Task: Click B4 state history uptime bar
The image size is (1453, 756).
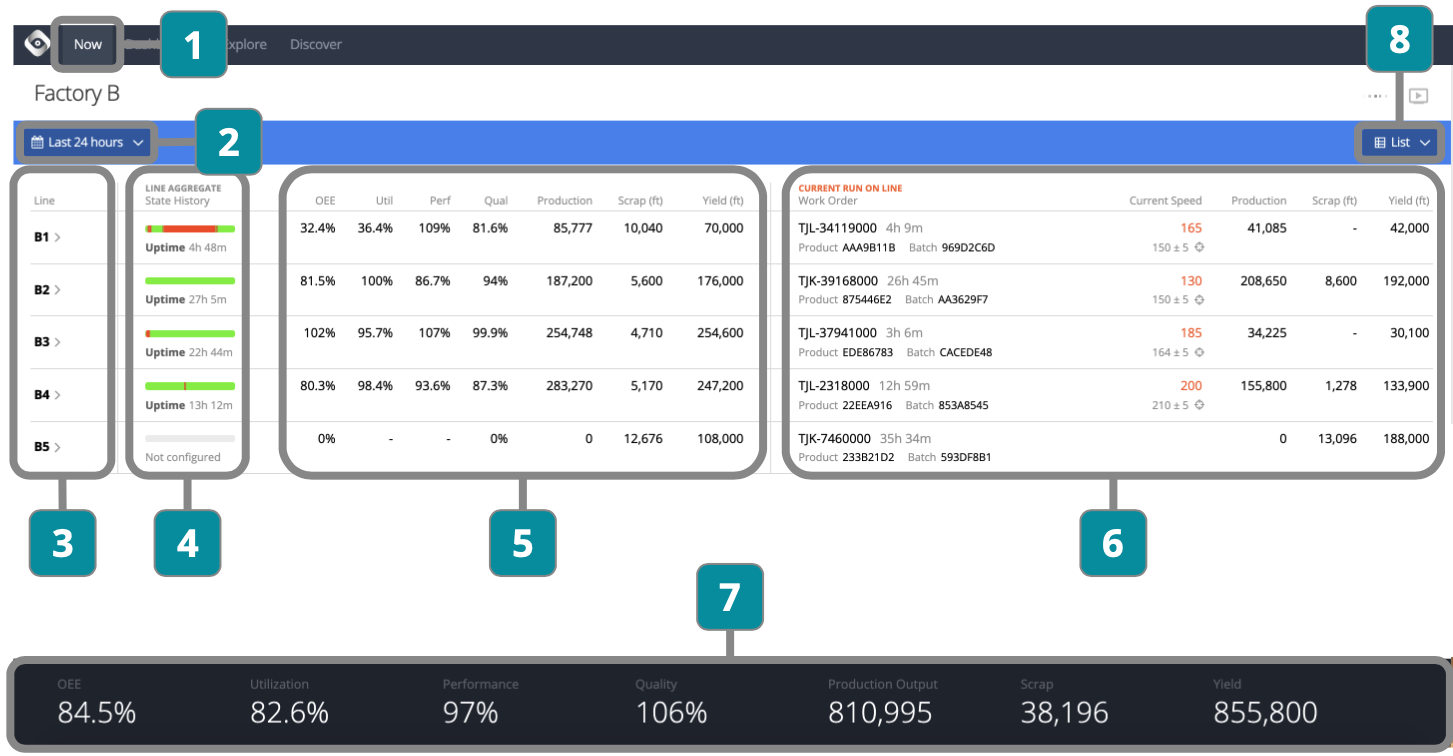Action: pos(190,386)
